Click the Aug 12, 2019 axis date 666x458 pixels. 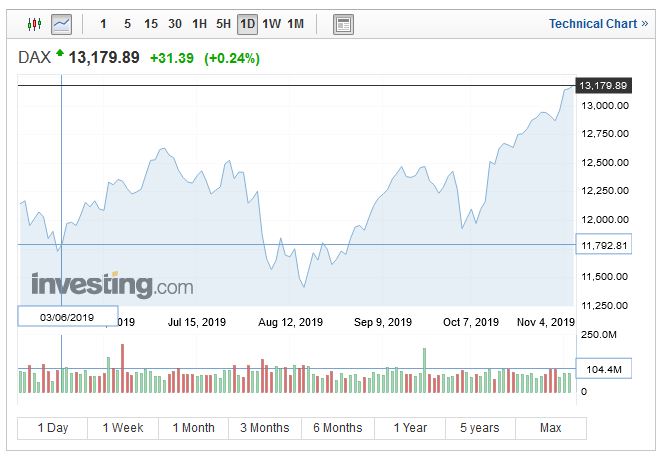pos(291,322)
